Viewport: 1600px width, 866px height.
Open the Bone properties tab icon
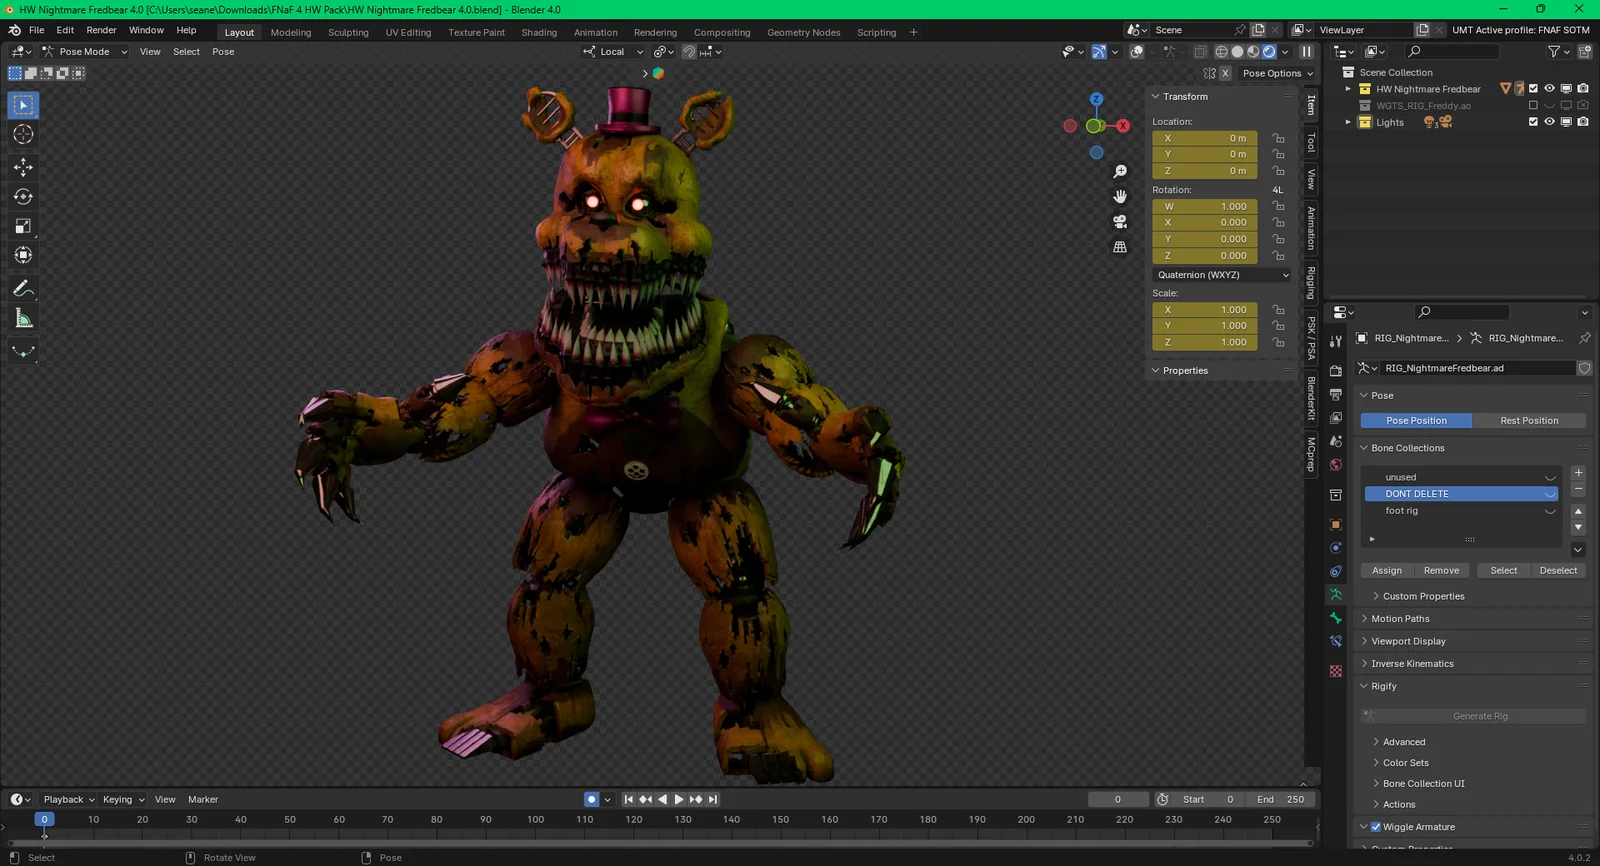[x=1336, y=618]
